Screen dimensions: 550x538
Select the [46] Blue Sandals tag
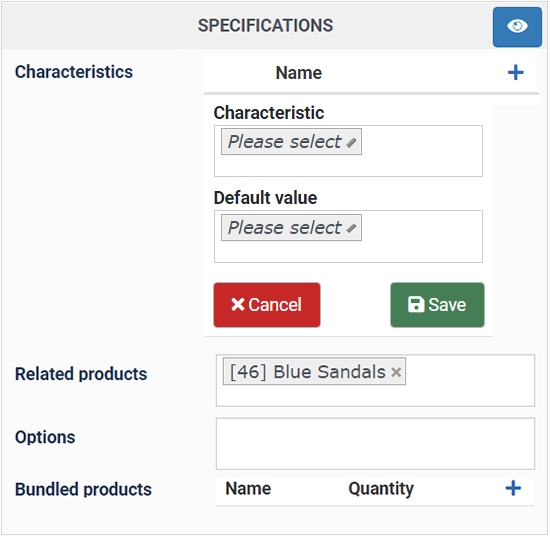(308, 372)
